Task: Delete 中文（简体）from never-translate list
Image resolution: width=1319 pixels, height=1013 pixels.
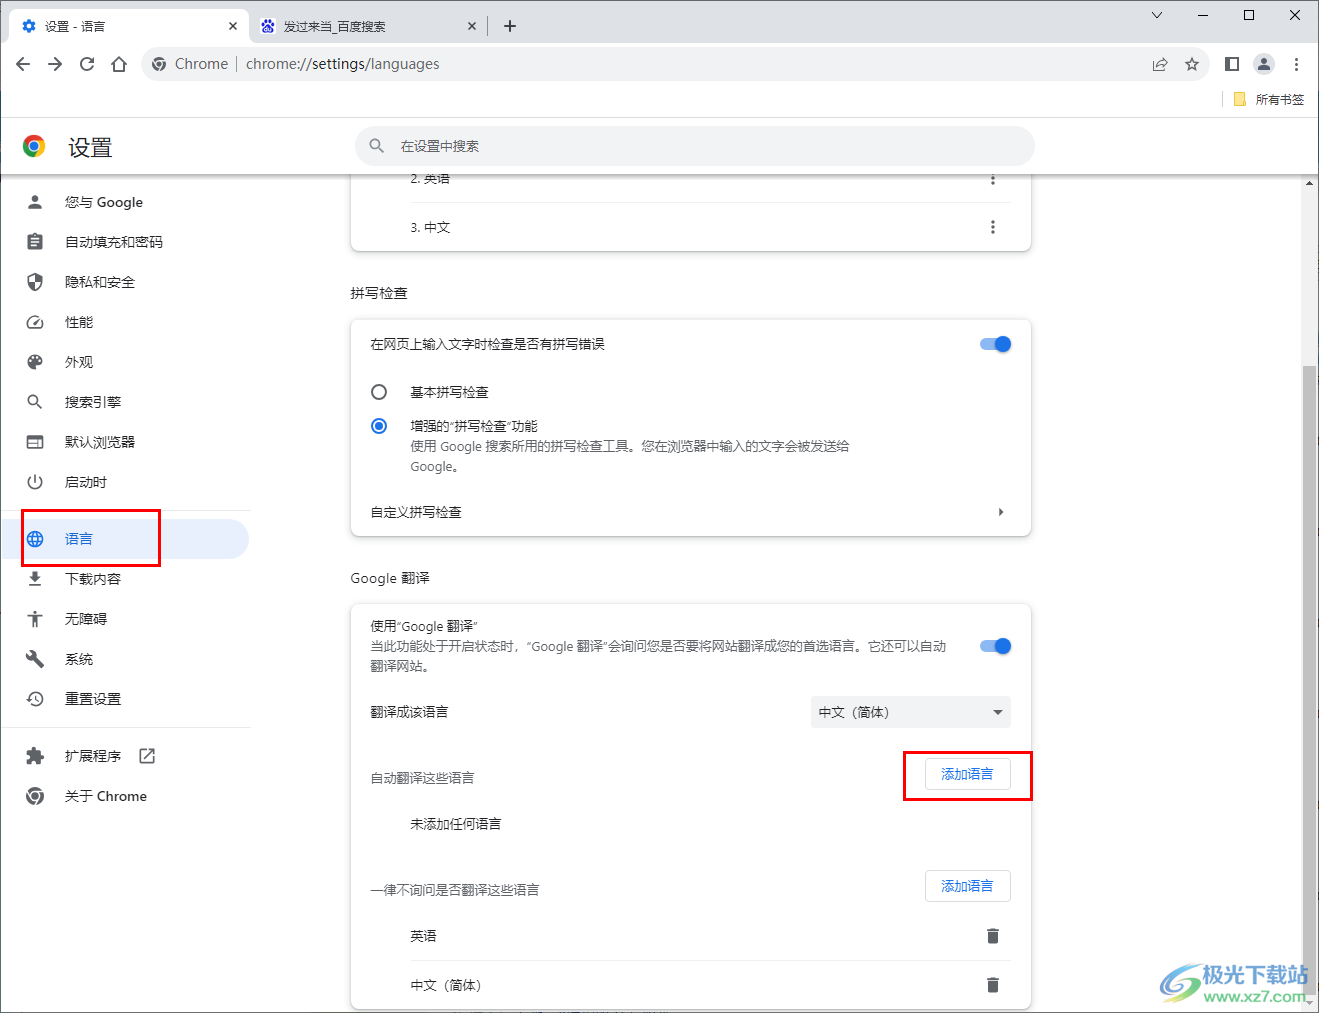Action: (x=993, y=985)
